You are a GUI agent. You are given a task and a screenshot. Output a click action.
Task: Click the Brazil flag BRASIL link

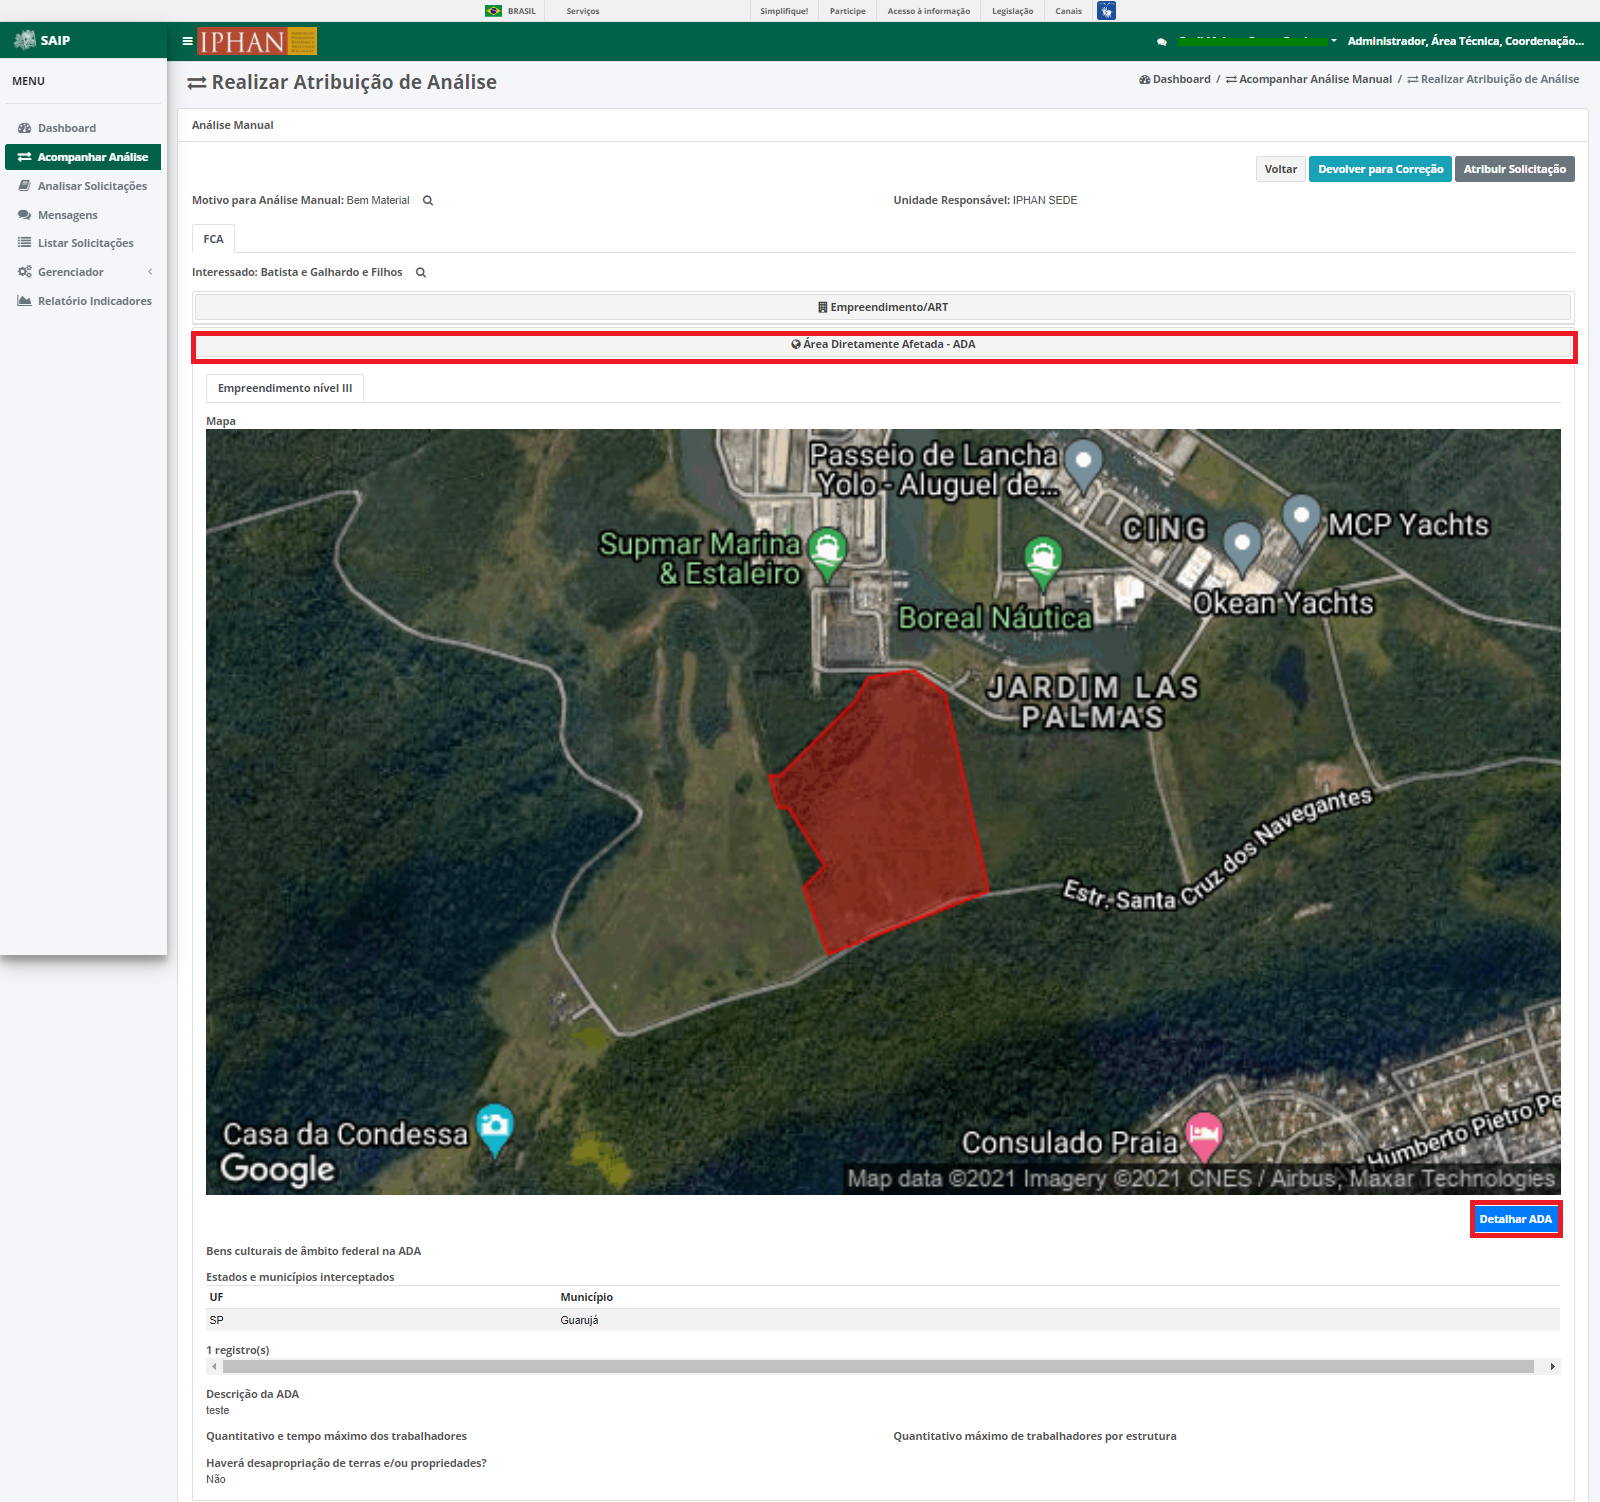(x=510, y=11)
